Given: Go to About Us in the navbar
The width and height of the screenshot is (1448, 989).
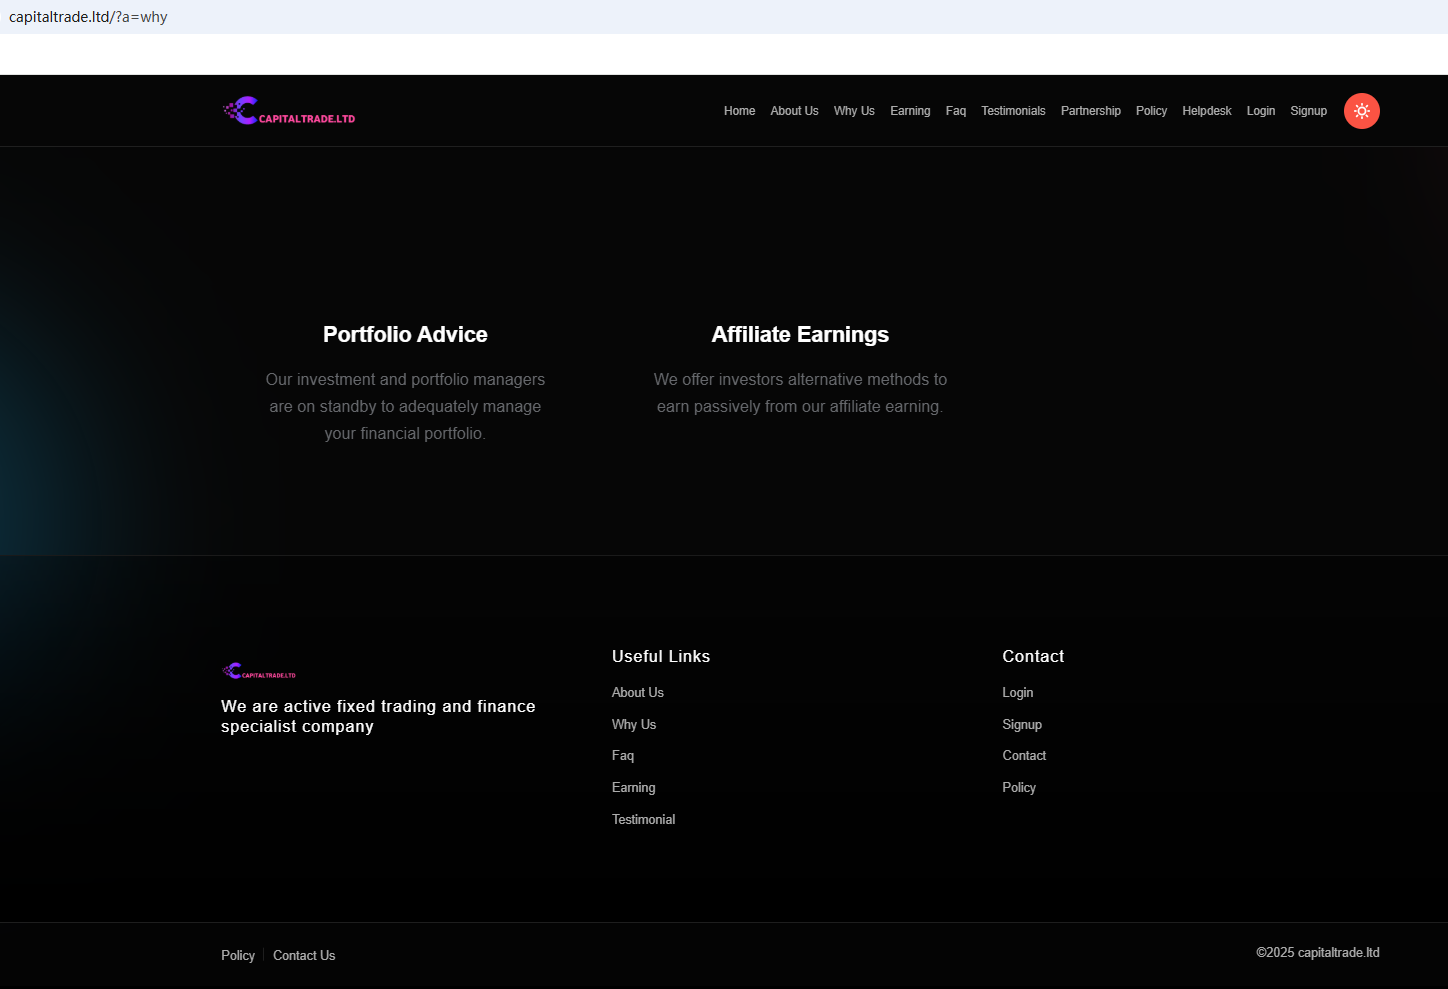Looking at the screenshot, I should pyautogui.click(x=794, y=111).
